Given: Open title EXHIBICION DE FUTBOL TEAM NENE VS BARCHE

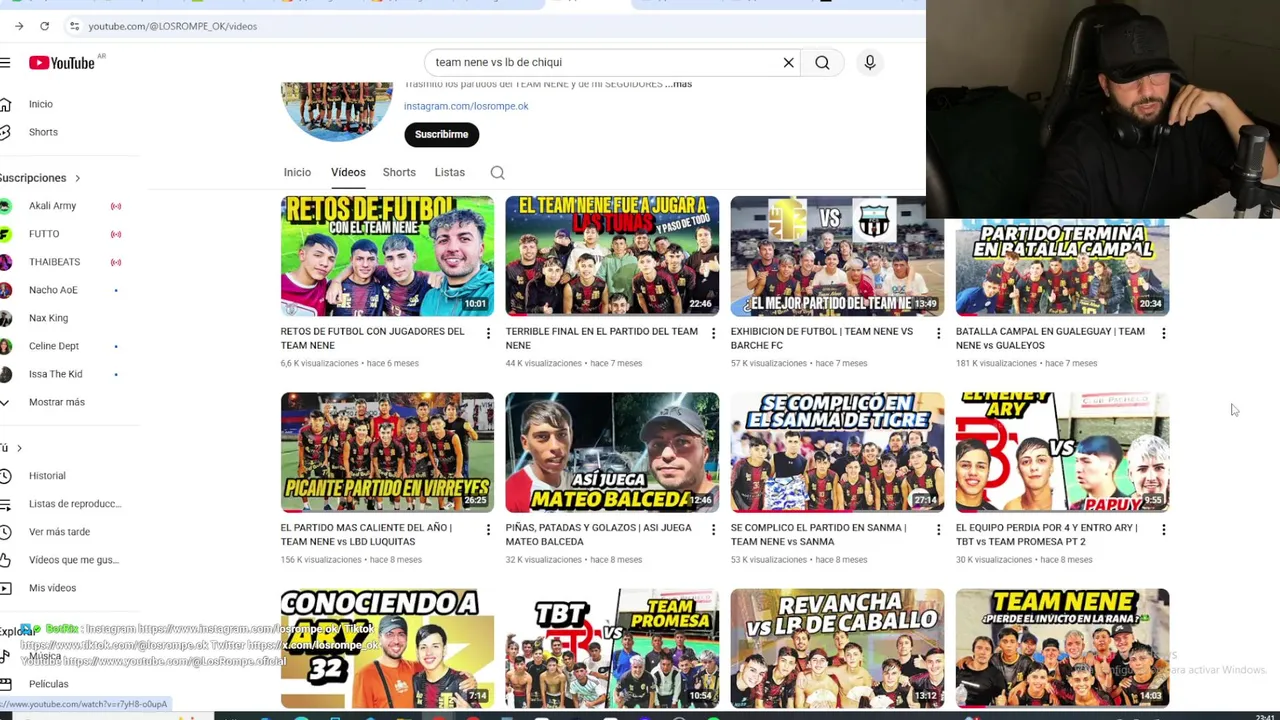Looking at the screenshot, I should pyautogui.click(x=821, y=338).
